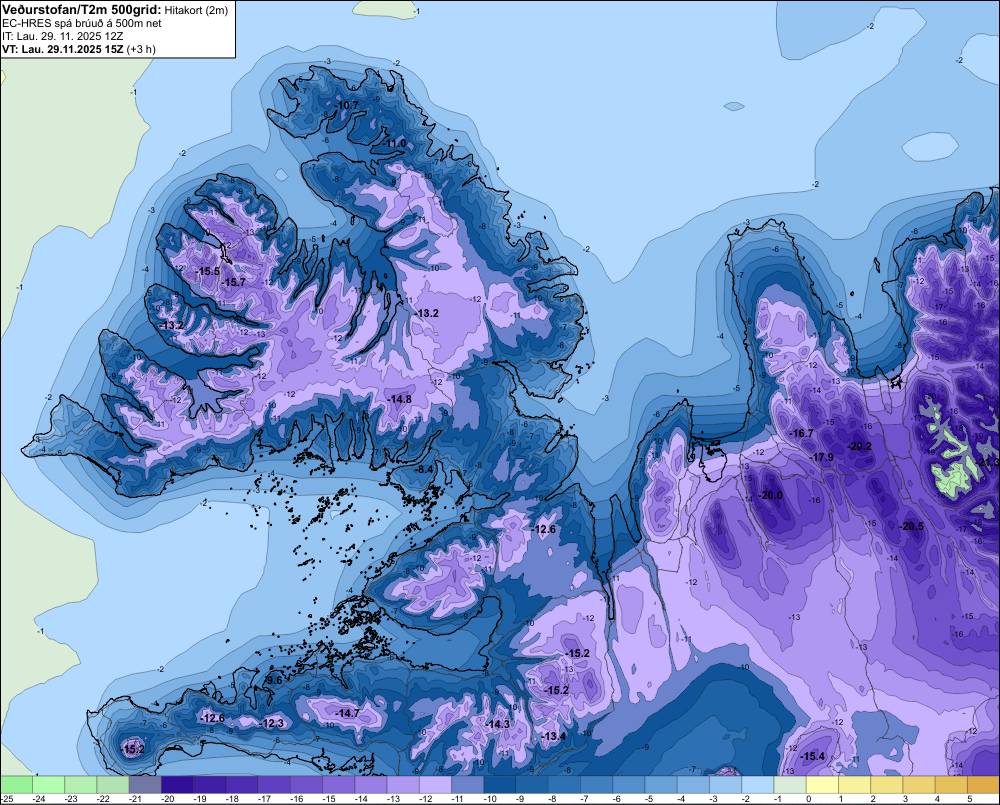This screenshot has width=1000, height=805.
Task: Click the title text Veðurstofan/T2m 500grid
Action: pos(82,10)
